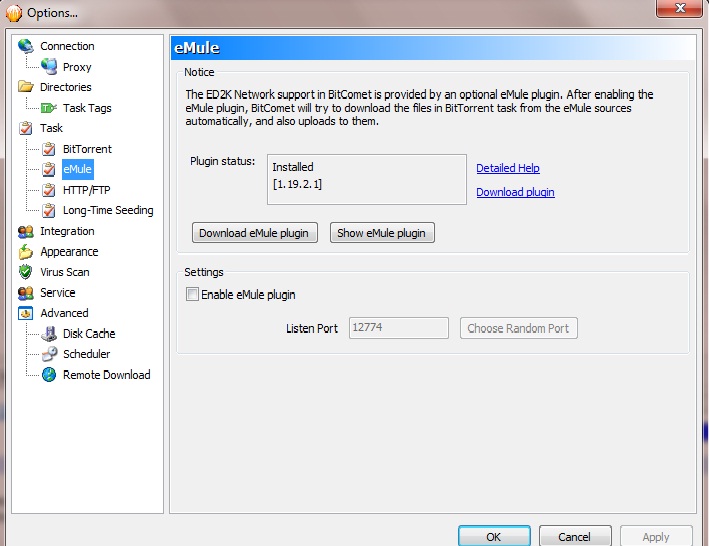This screenshot has height=546, width=709.
Task: Click the Remote Download globe icon
Action: click(x=49, y=375)
